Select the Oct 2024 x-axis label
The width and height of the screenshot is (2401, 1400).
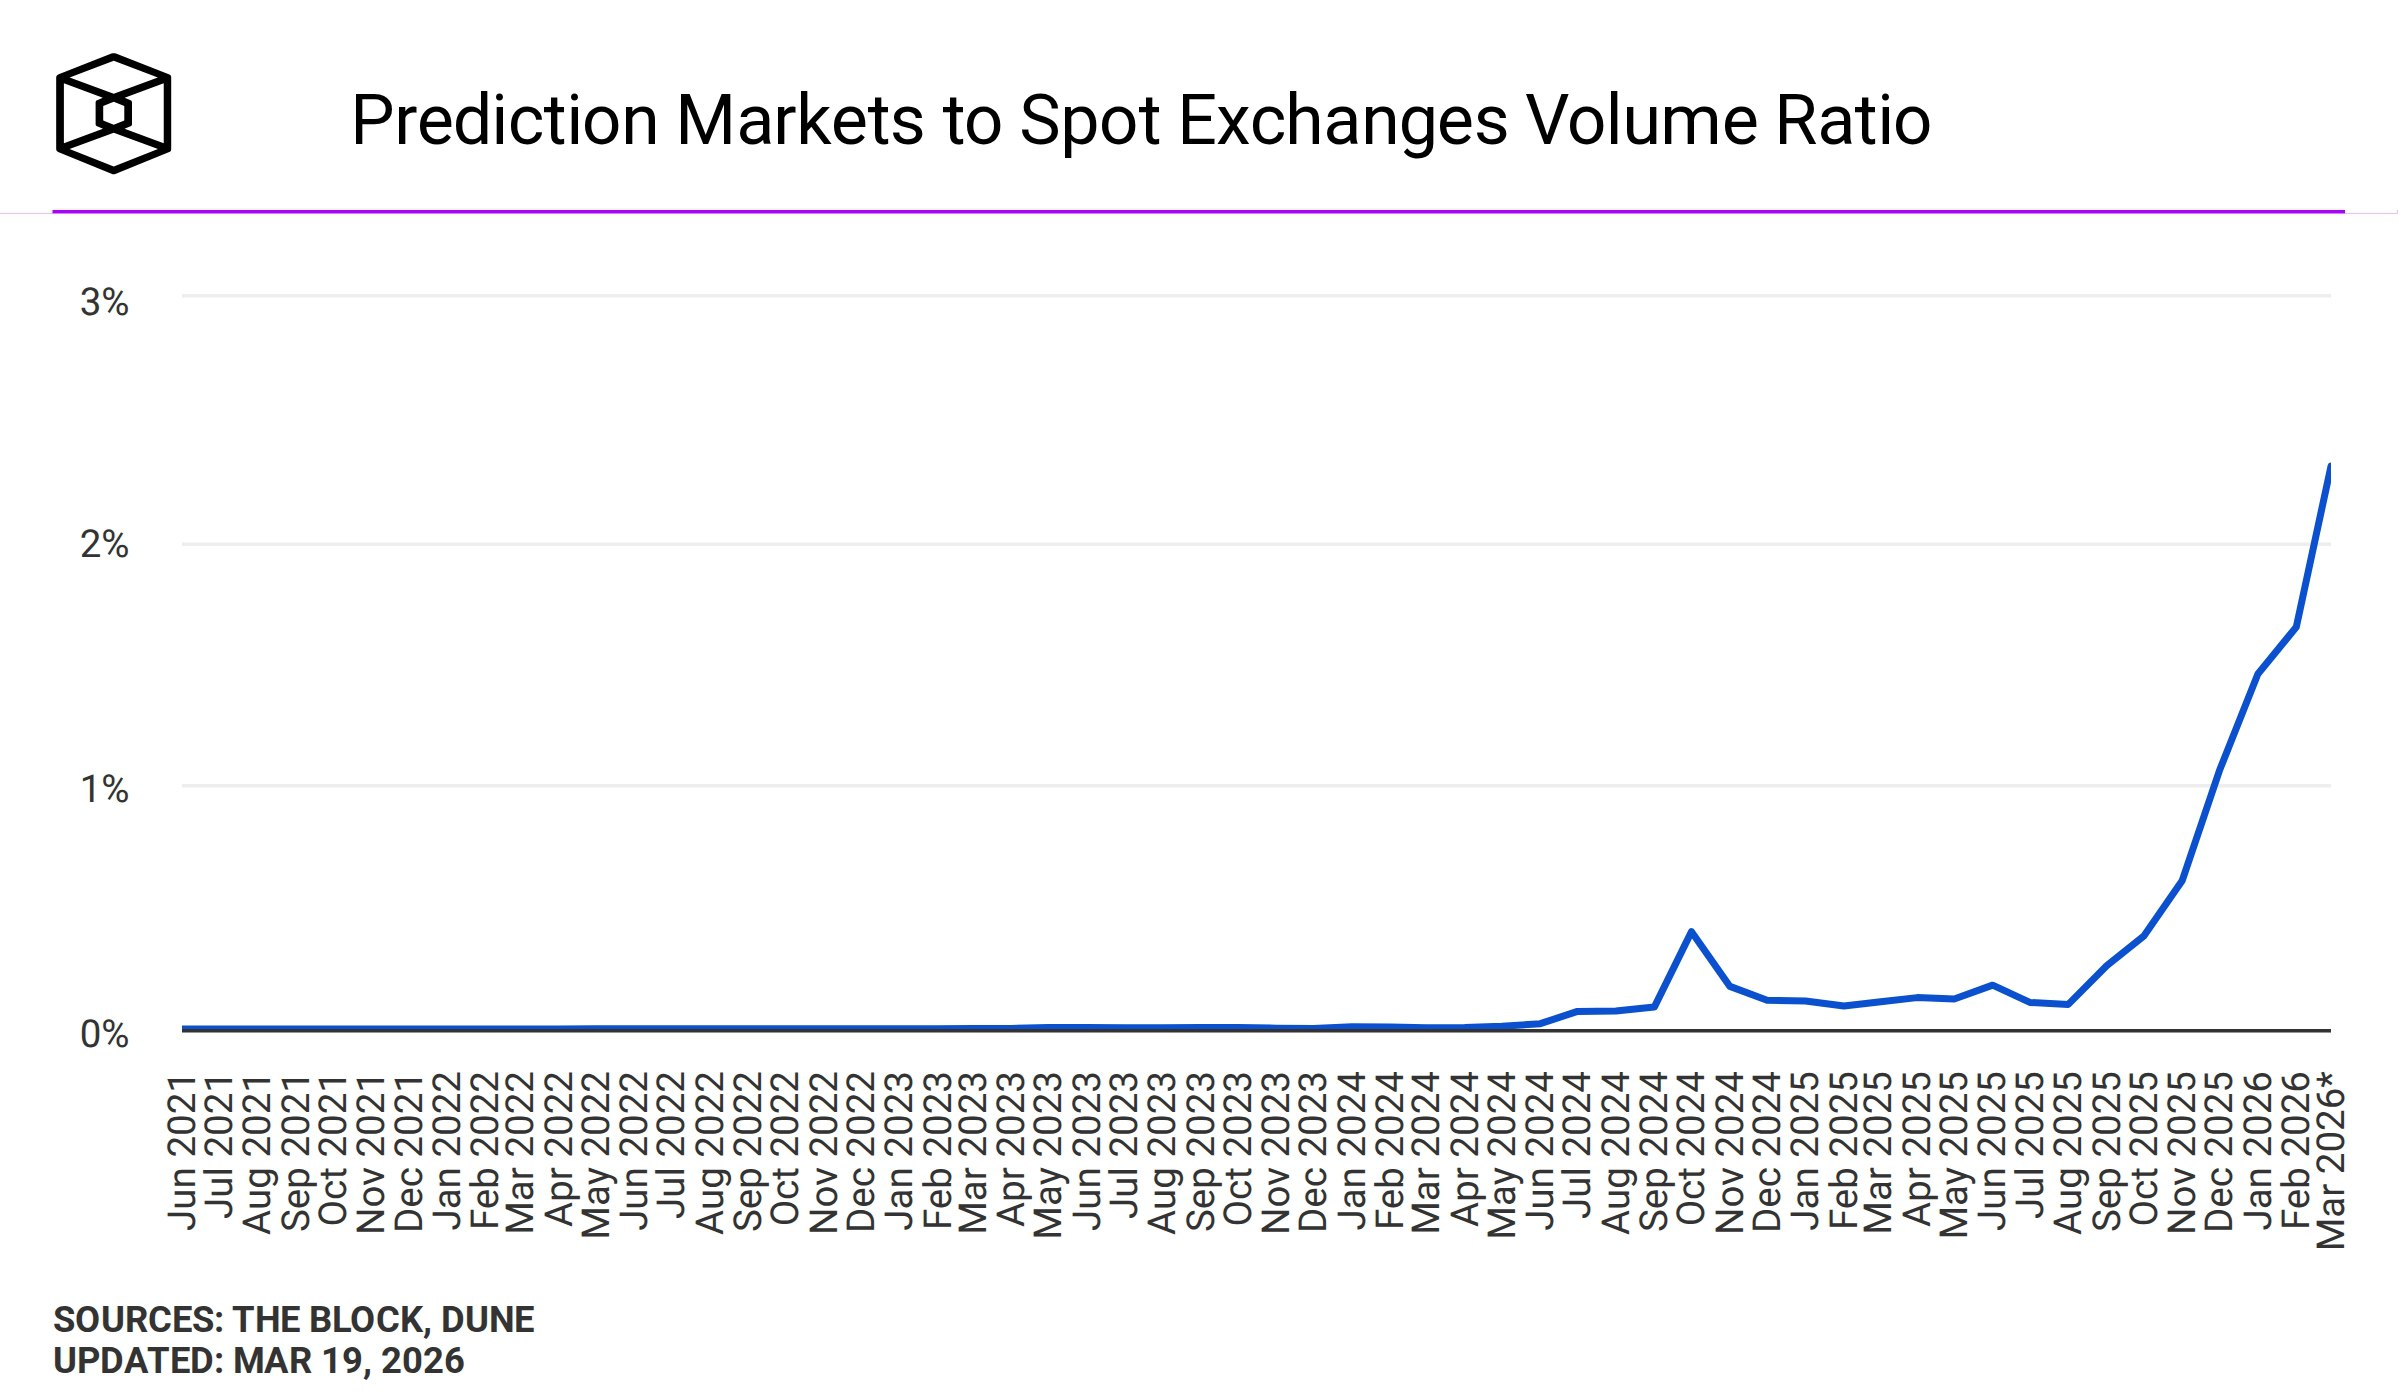coord(1690,1150)
